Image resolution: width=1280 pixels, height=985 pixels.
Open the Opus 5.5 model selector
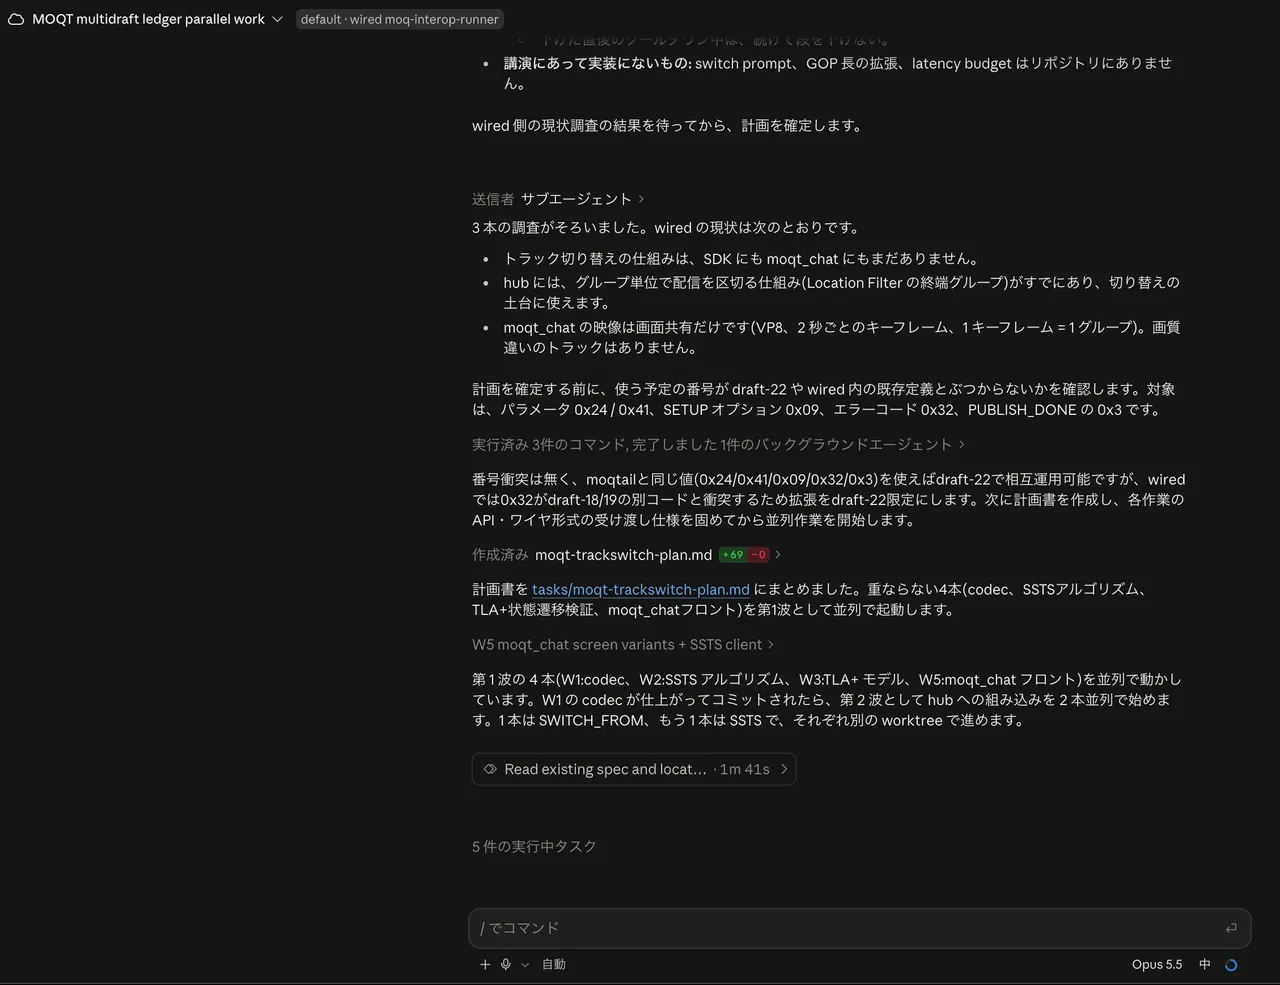1157,964
